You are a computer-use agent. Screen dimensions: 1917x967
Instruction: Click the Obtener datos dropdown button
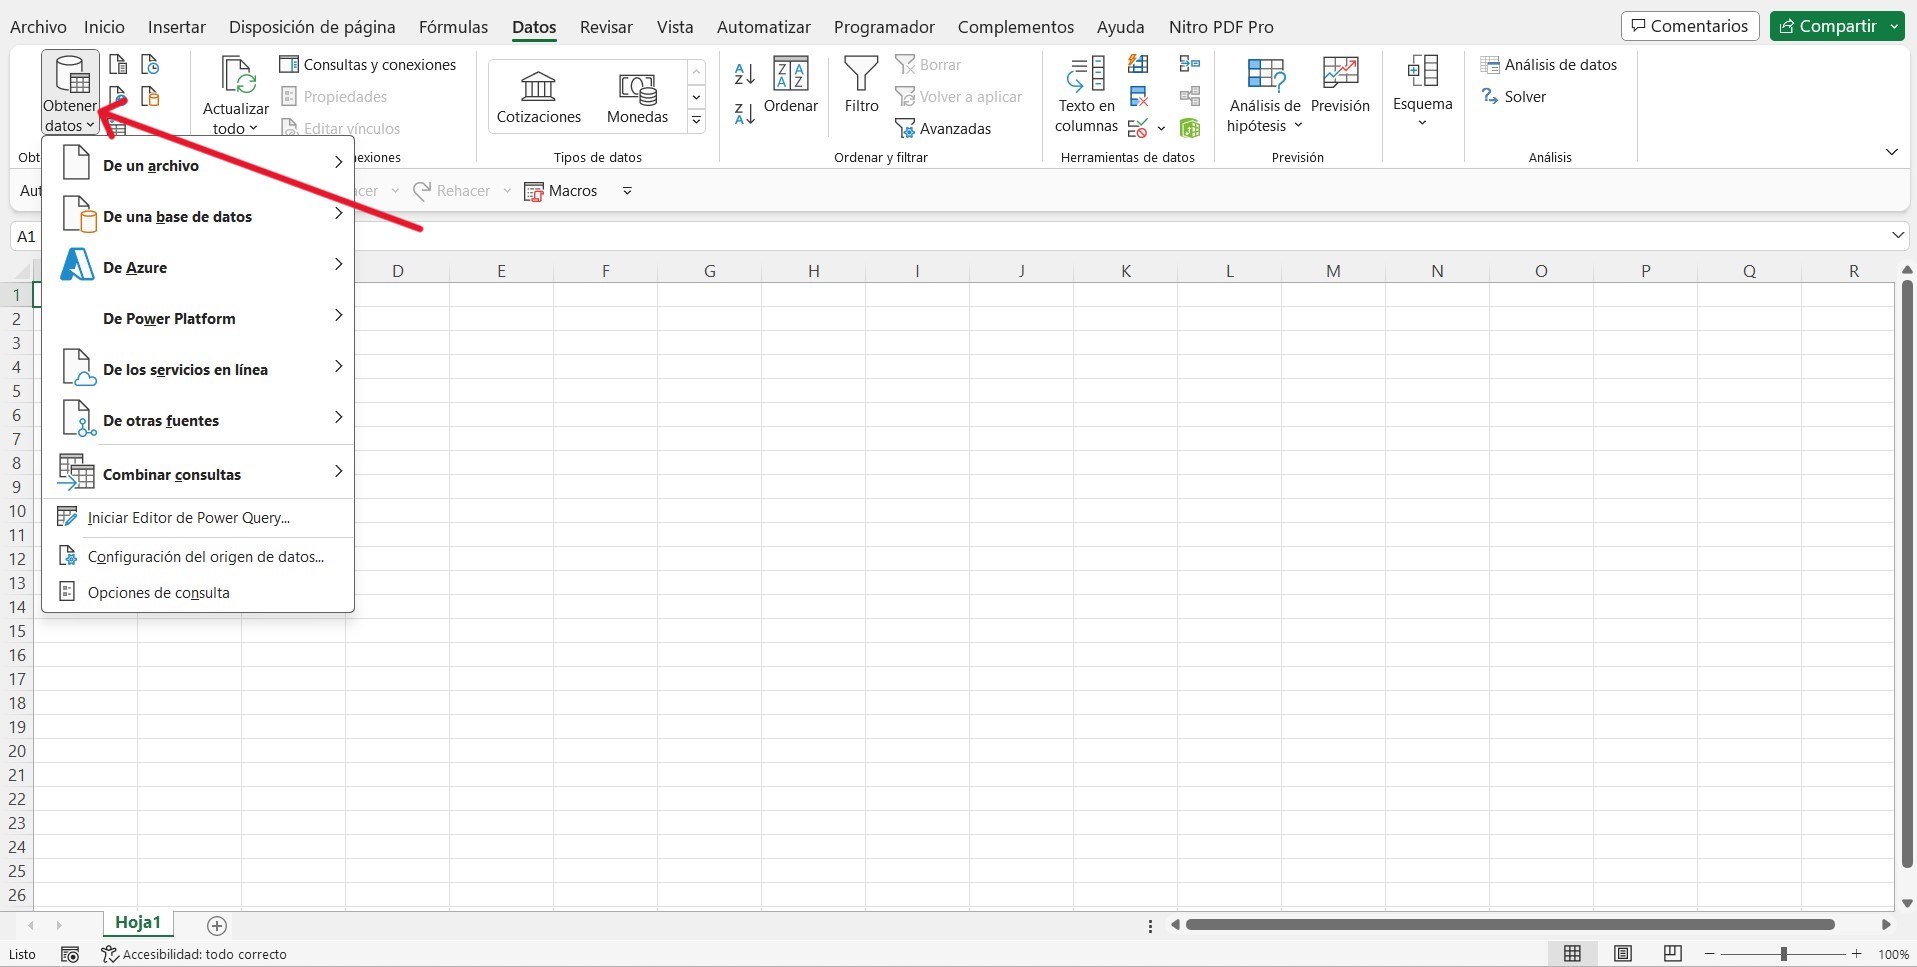pos(70,92)
